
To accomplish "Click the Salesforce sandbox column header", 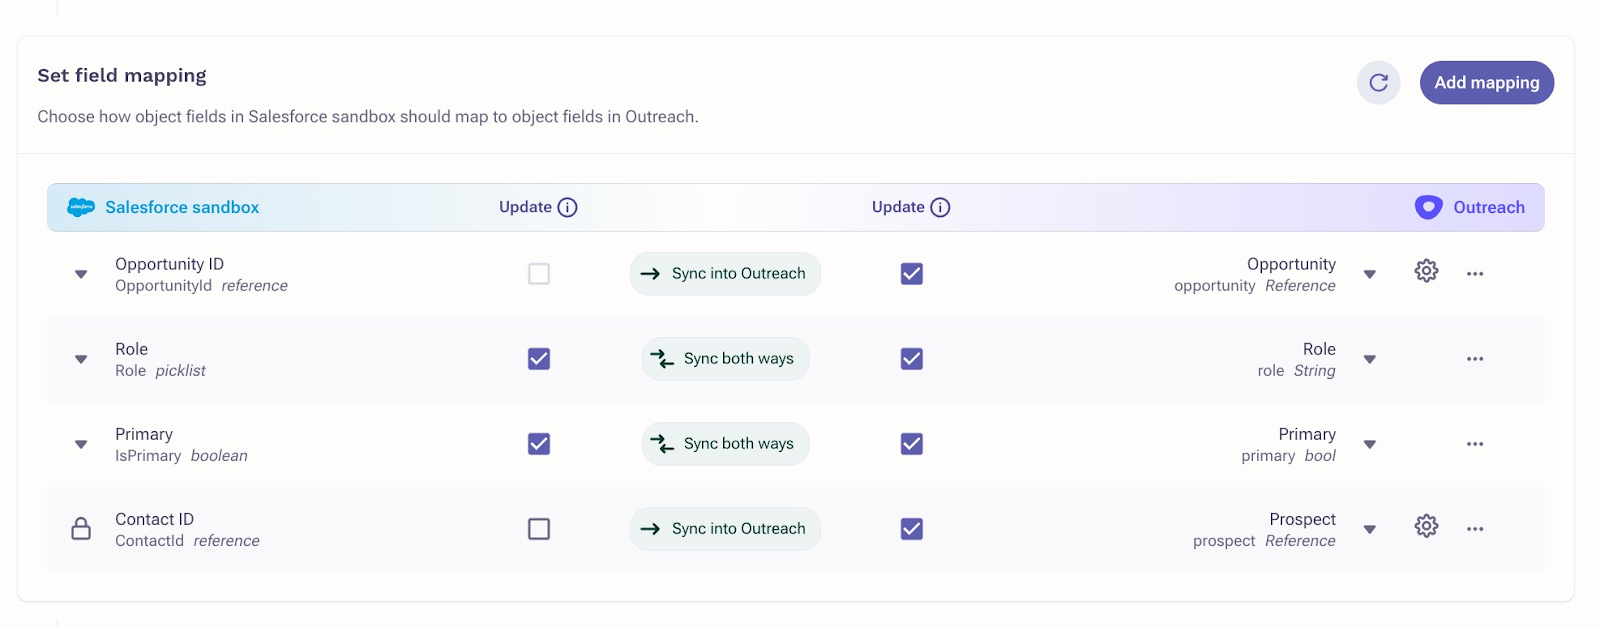I will pyautogui.click(x=182, y=207).
